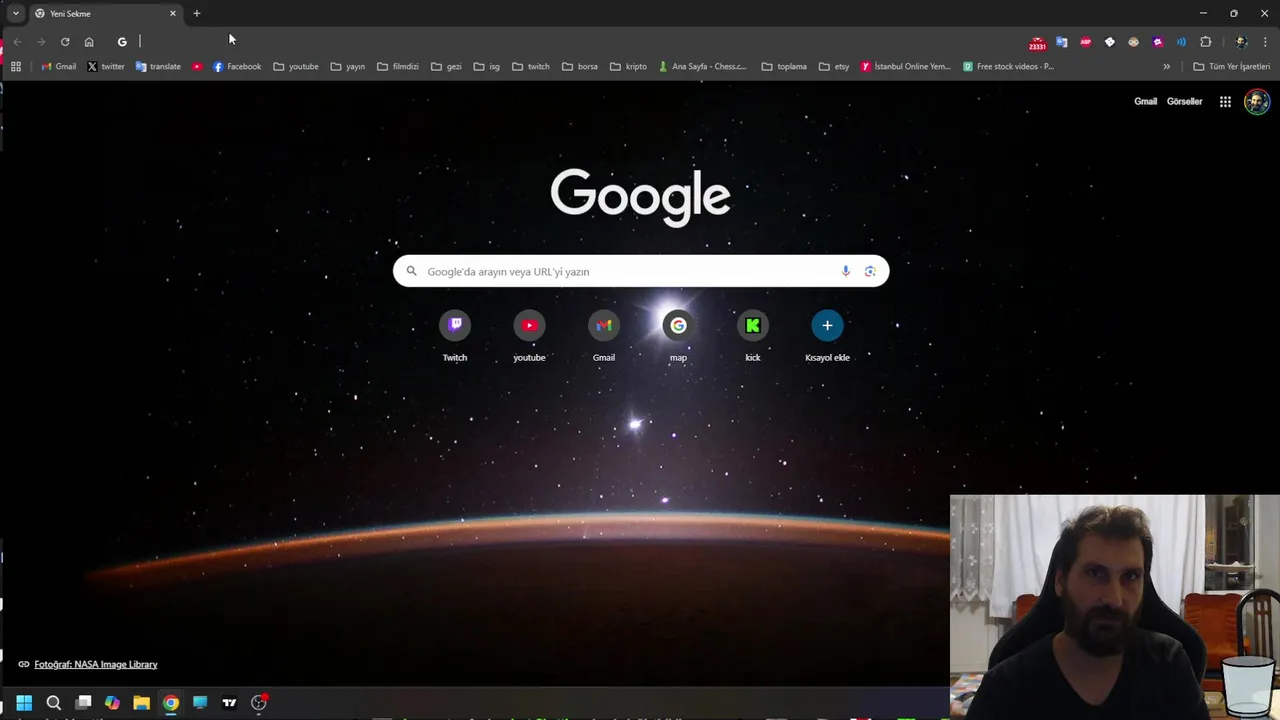Open the translate bookmark
Screen dimensions: 1280x720
[158, 67]
